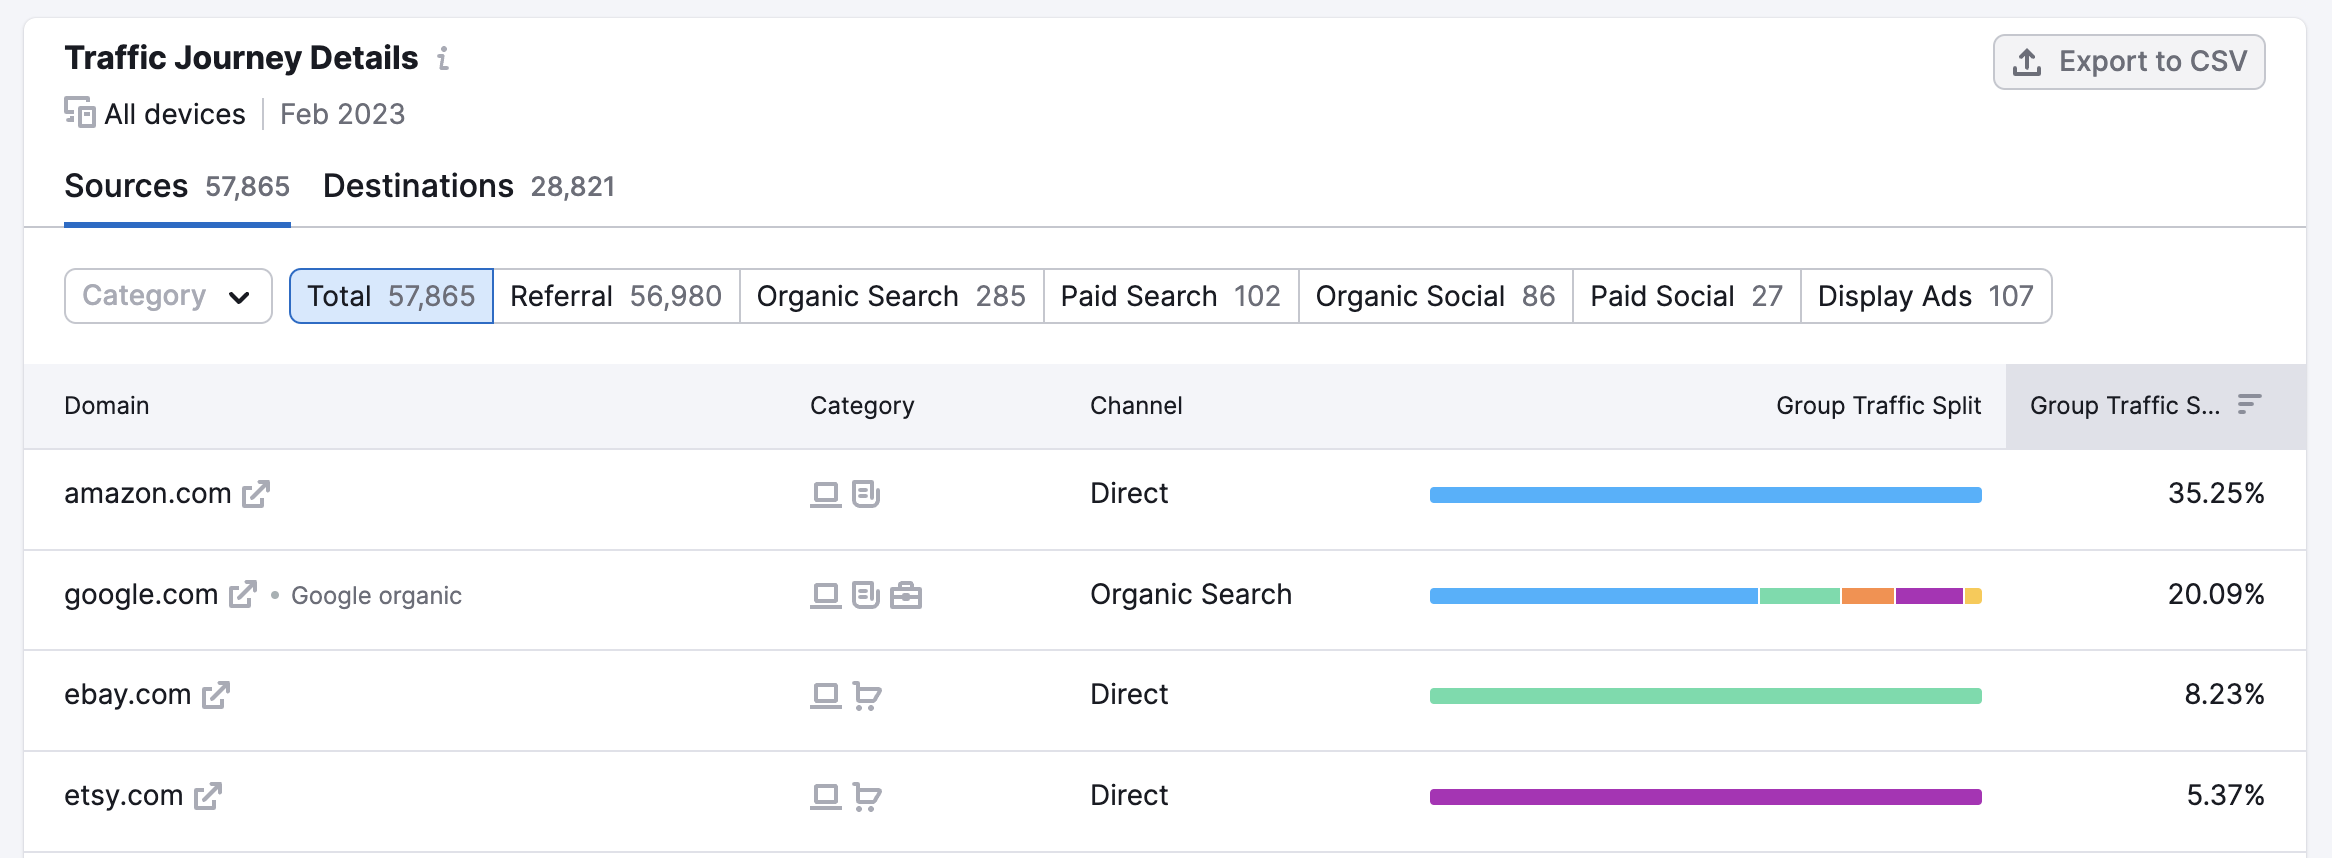
Task: Open etsy.com external link icon
Action: tap(208, 796)
